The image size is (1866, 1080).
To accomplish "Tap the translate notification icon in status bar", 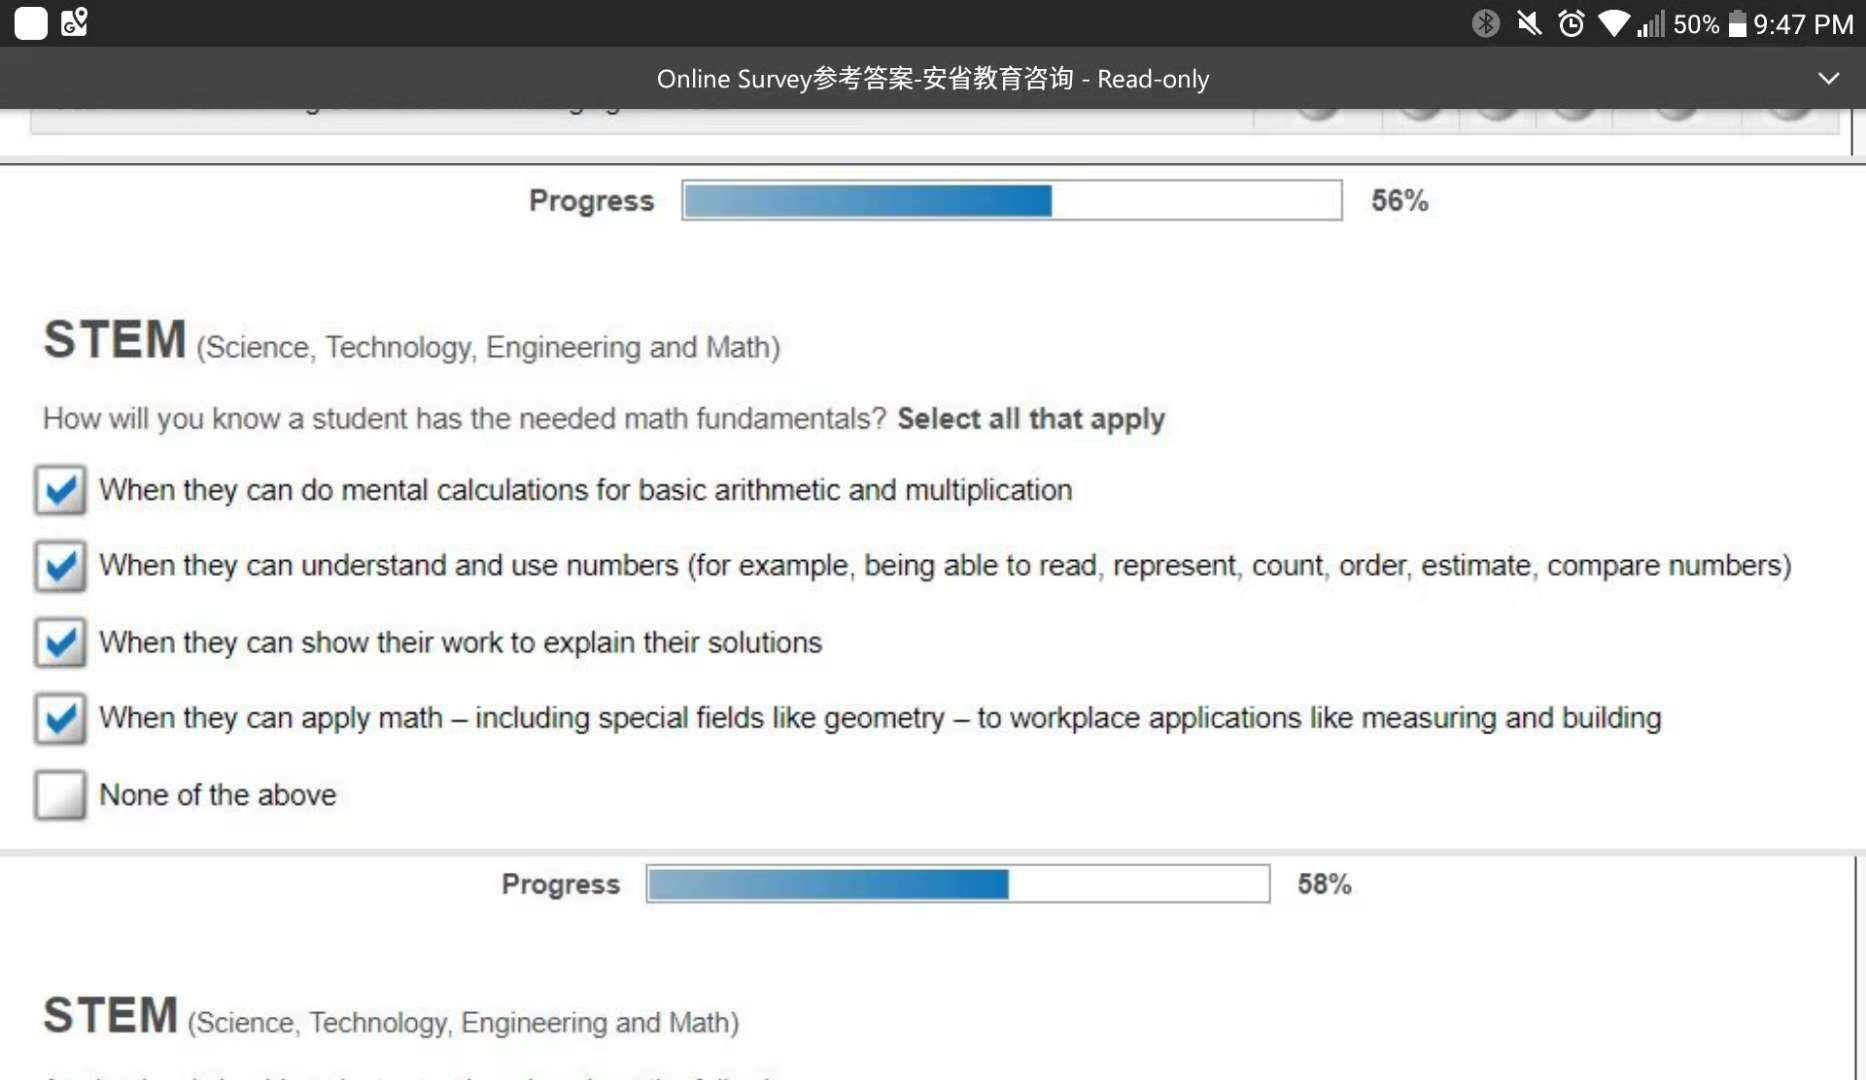I will coord(74,22).
